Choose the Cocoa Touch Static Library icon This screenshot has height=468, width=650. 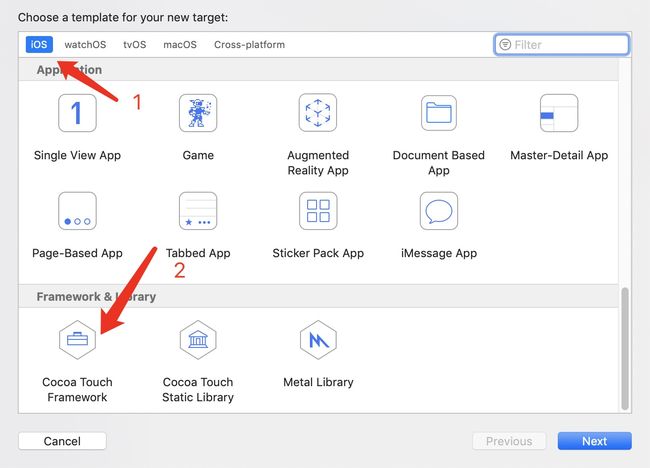(x=198, y=340)
